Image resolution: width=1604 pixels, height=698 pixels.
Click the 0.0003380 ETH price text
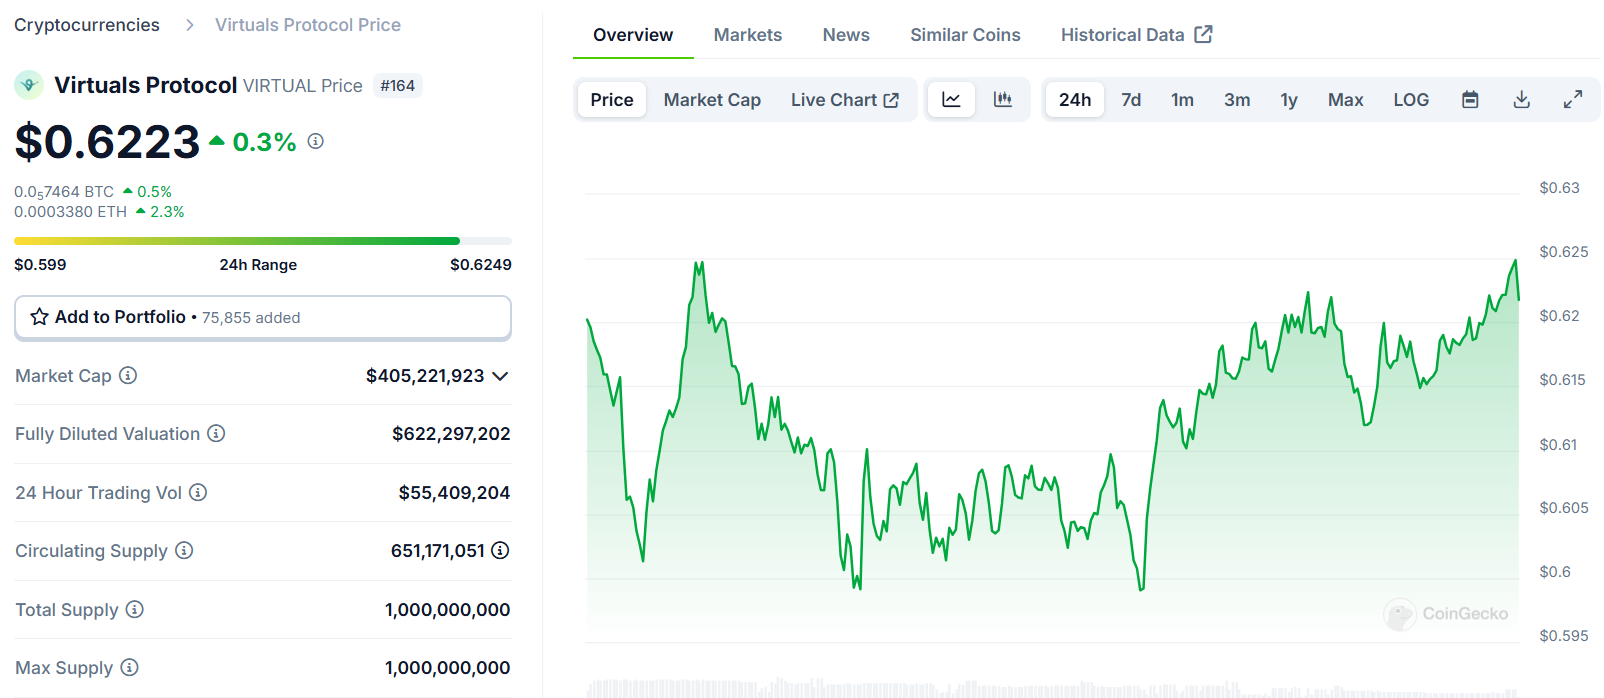[70, 212]
